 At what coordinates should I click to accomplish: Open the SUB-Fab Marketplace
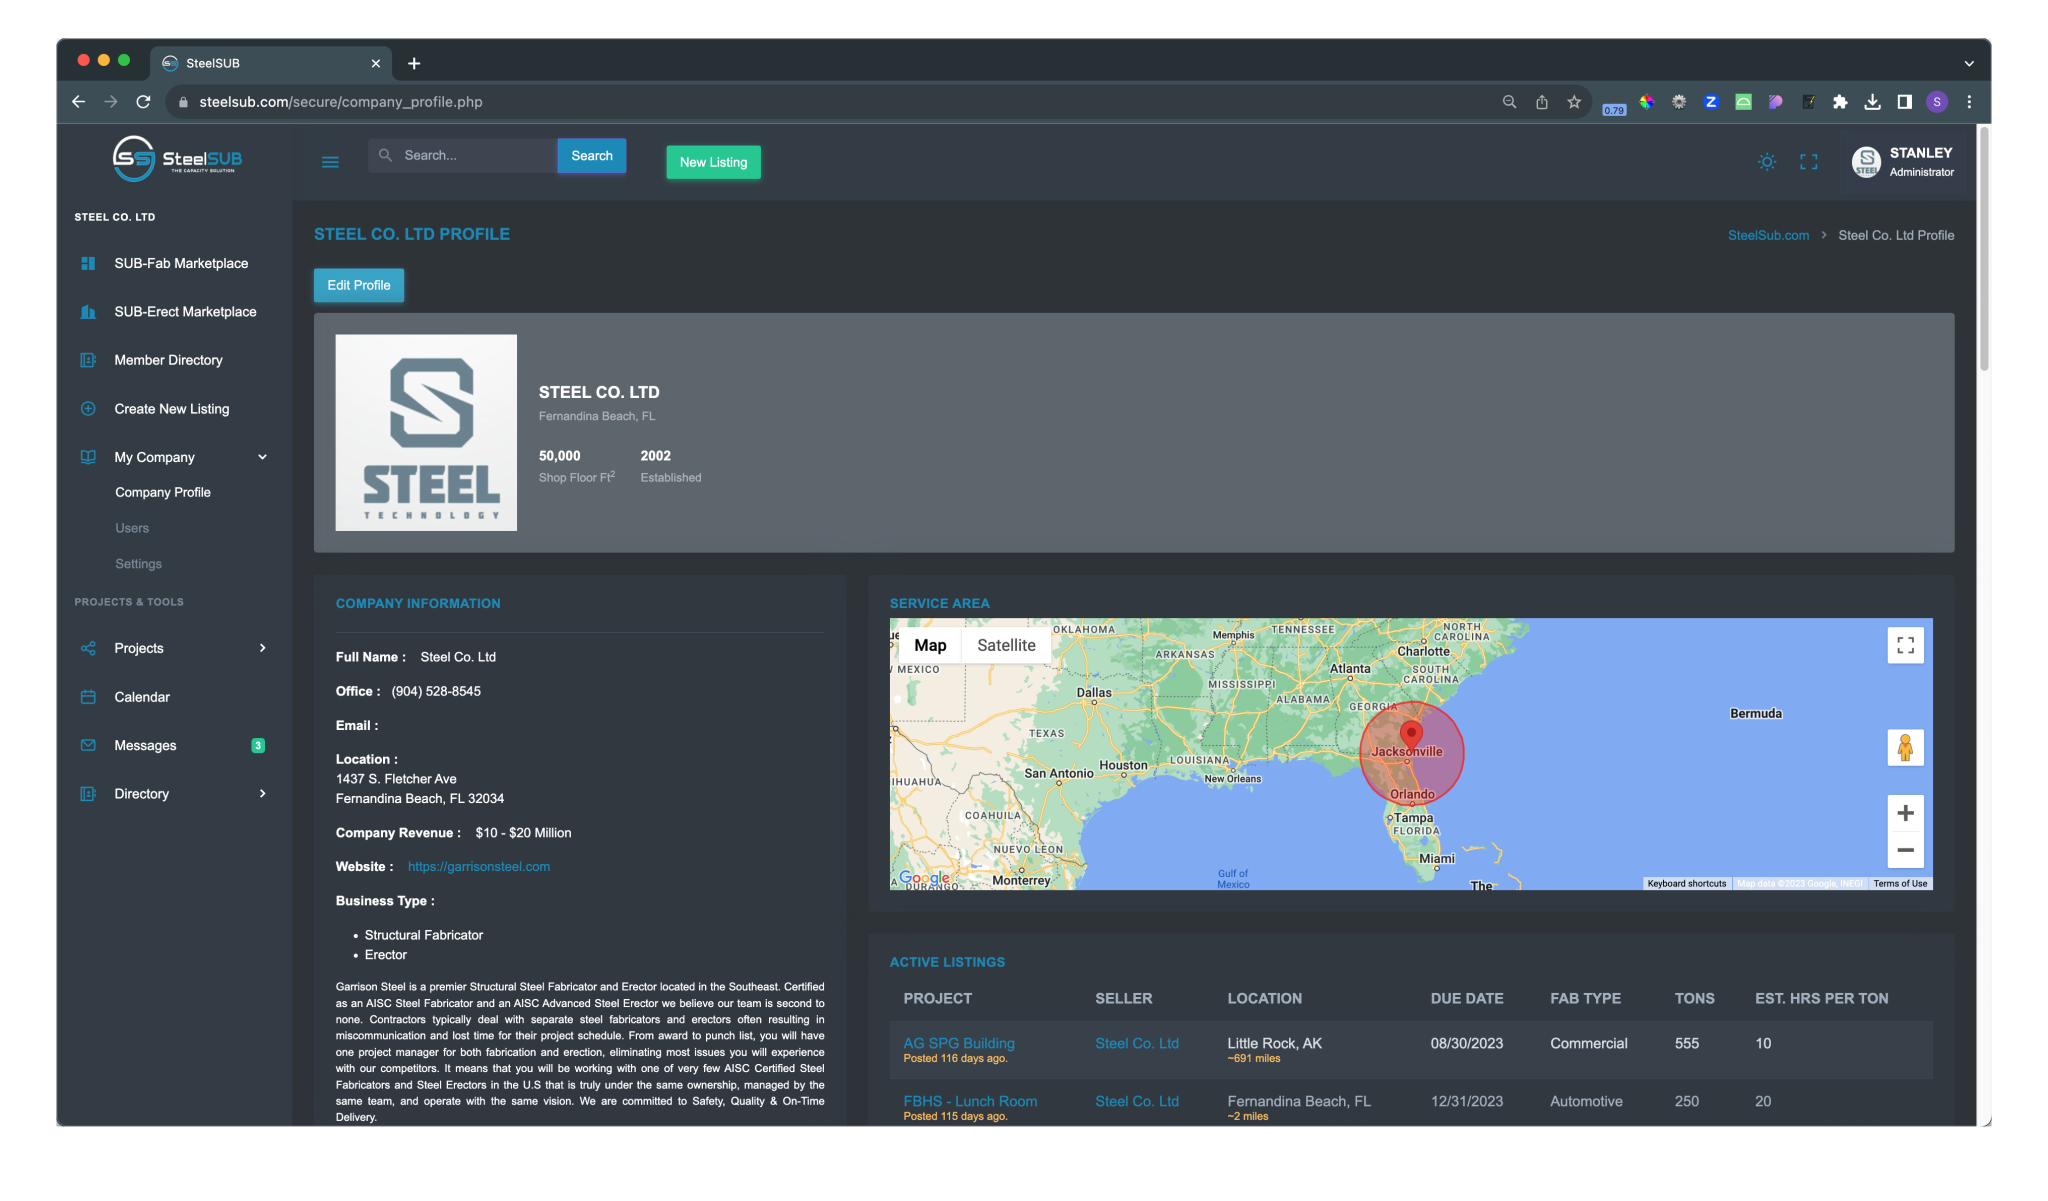(x=180, y=263)
